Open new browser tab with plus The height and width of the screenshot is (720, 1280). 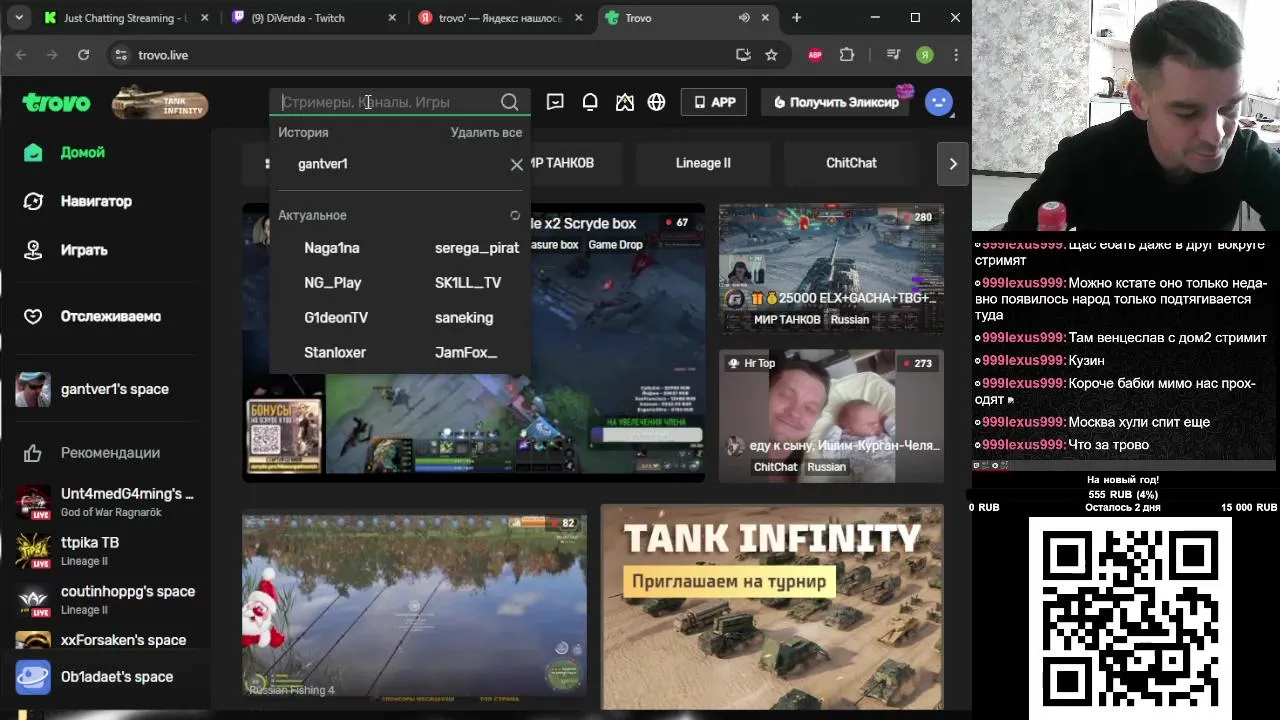(x=796, y=18)
